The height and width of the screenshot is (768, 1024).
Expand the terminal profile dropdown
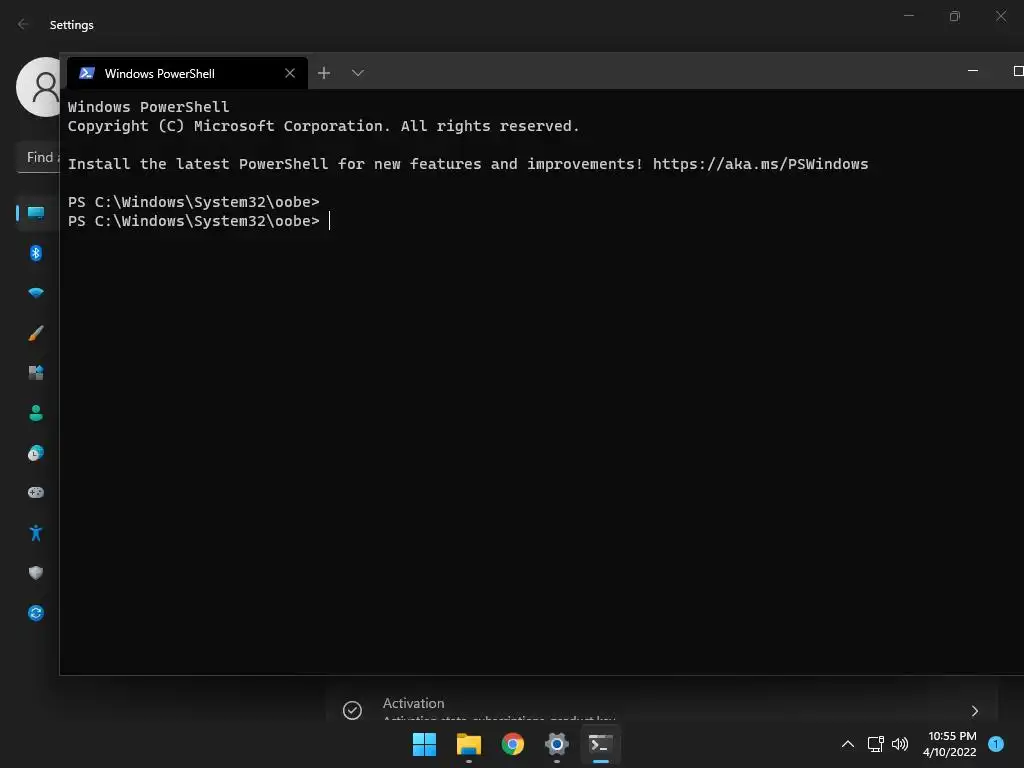click(x=358, y=73)
